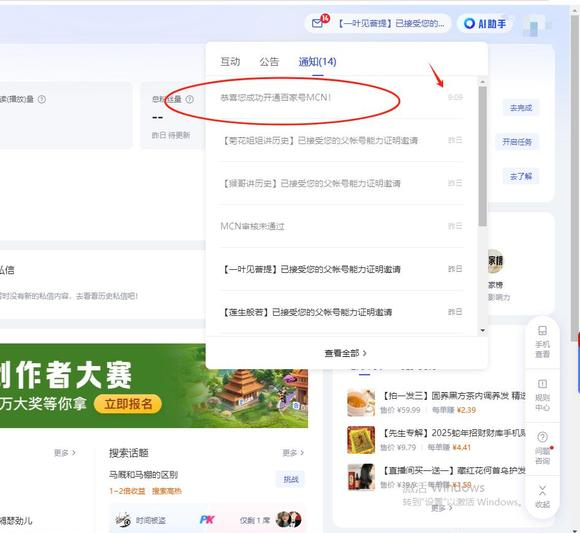The height and width of the screenshot is (533, 580).
Task: Click the 手机查看 phone icon
Action: pyautogui.click(x=542, y=342)
